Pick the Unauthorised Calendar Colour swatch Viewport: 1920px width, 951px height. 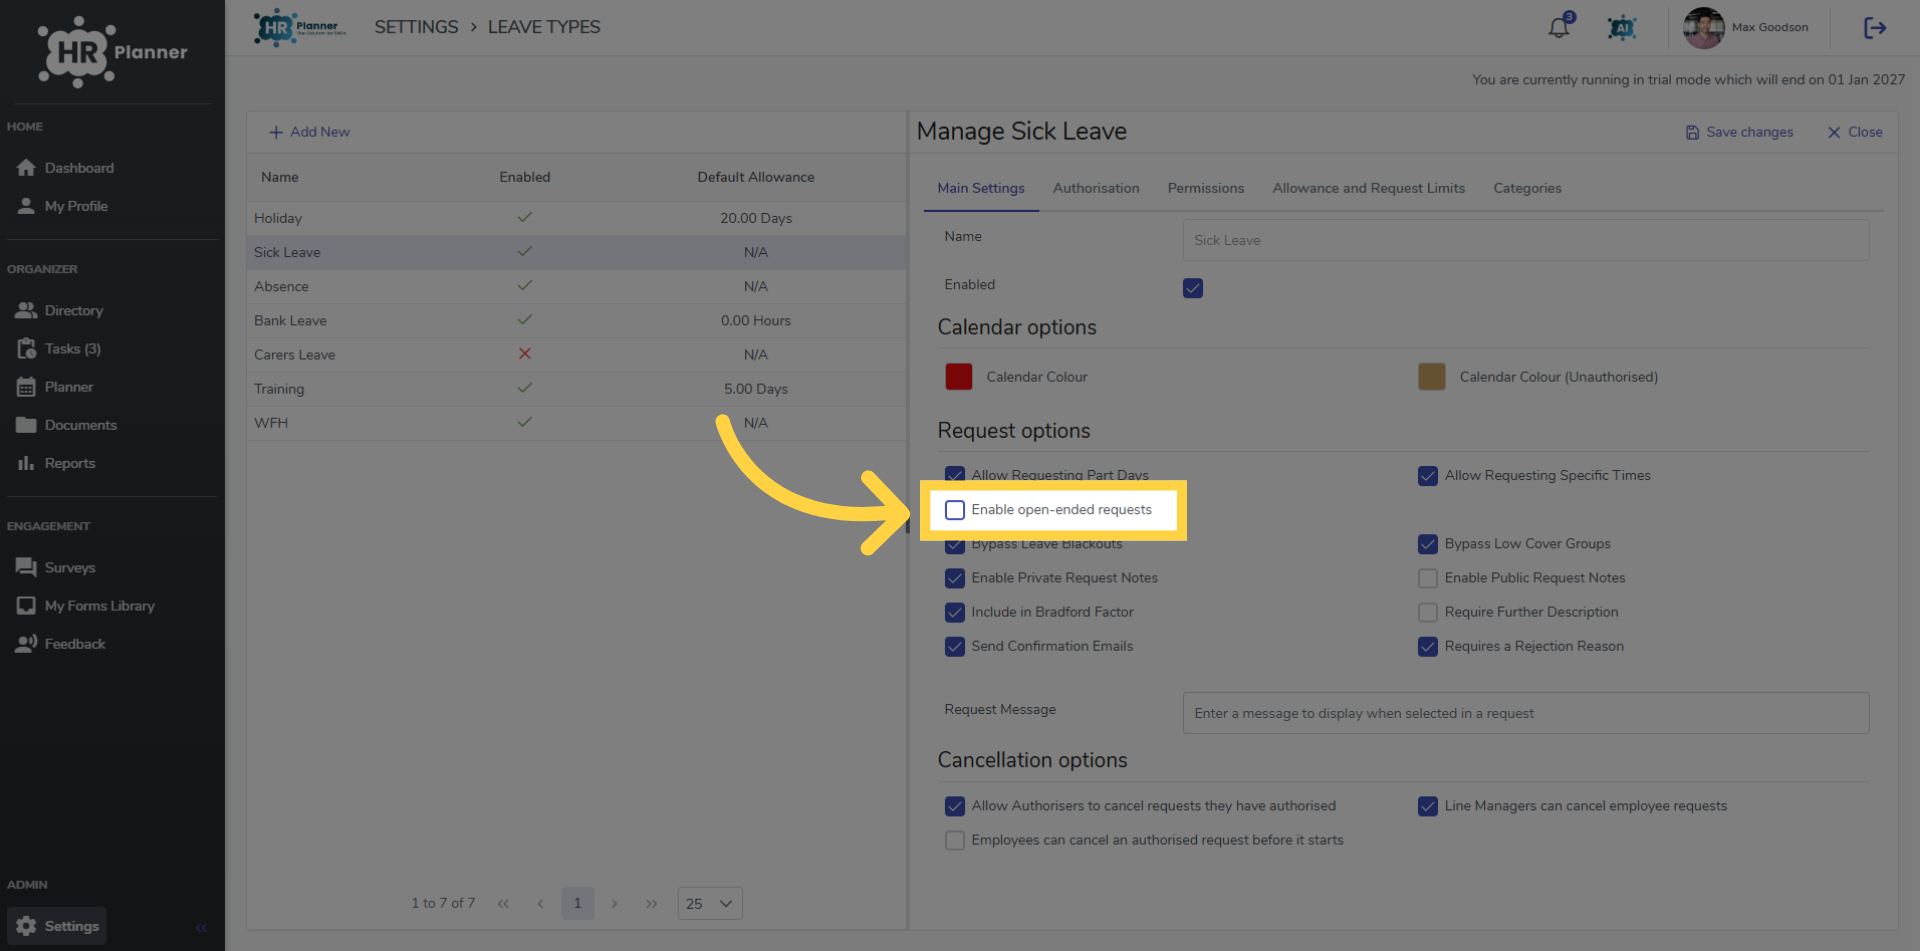click(x=1432, y=377)
